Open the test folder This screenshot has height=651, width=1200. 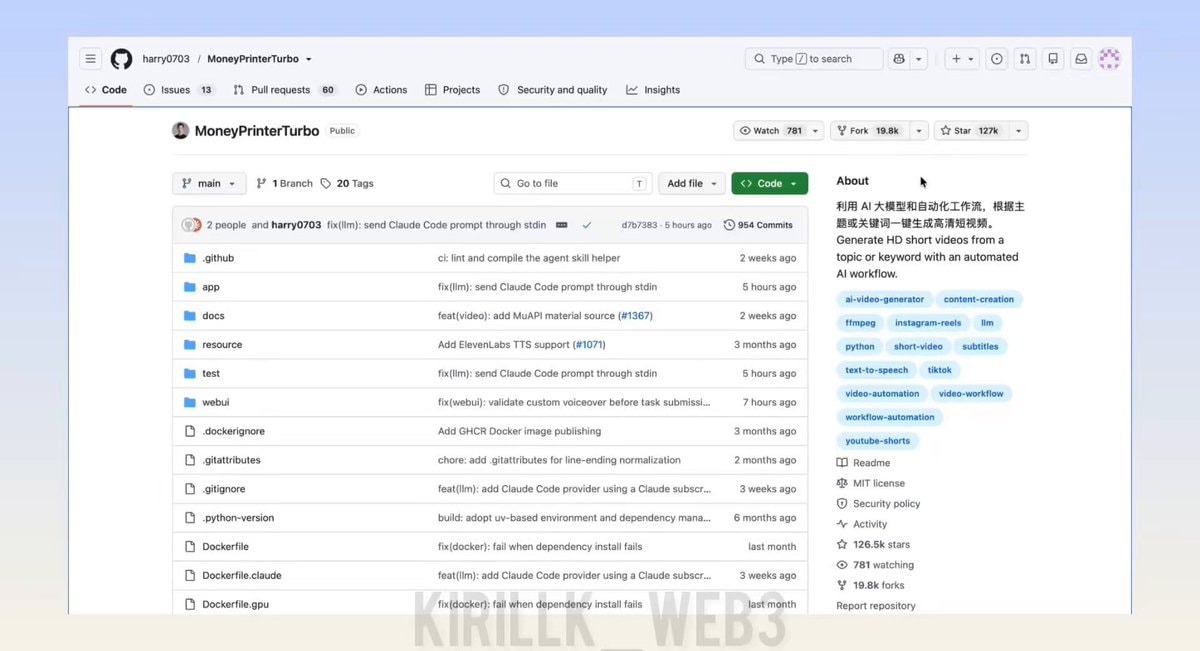211,374
